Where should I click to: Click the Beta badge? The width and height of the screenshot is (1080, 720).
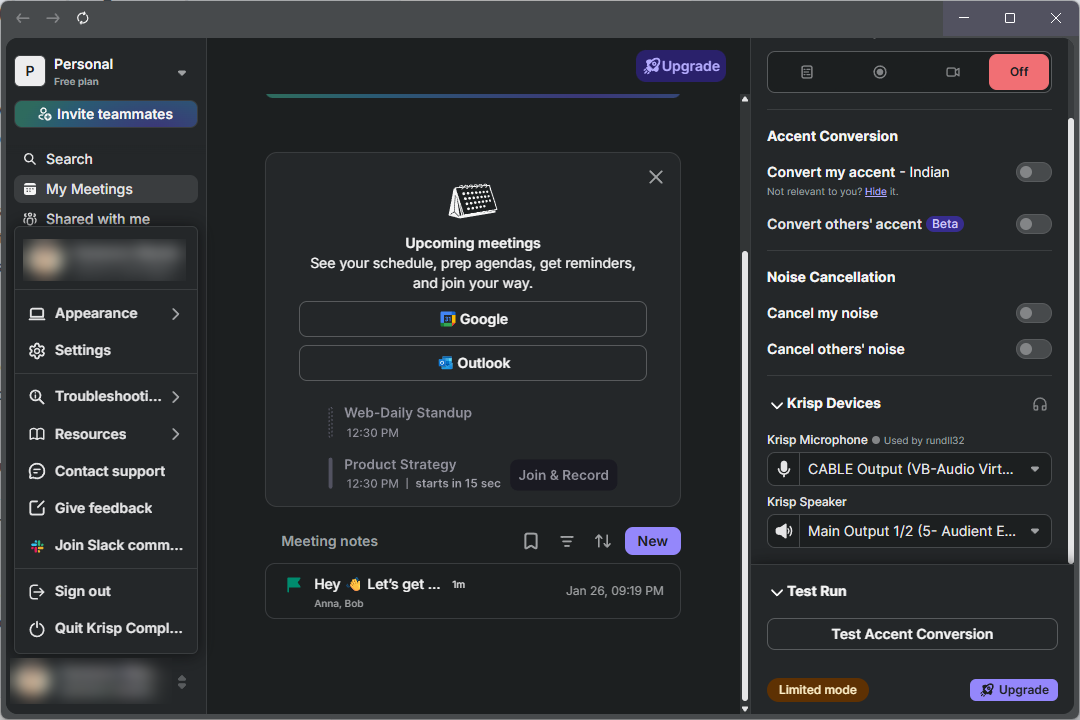tap(944, 224)
